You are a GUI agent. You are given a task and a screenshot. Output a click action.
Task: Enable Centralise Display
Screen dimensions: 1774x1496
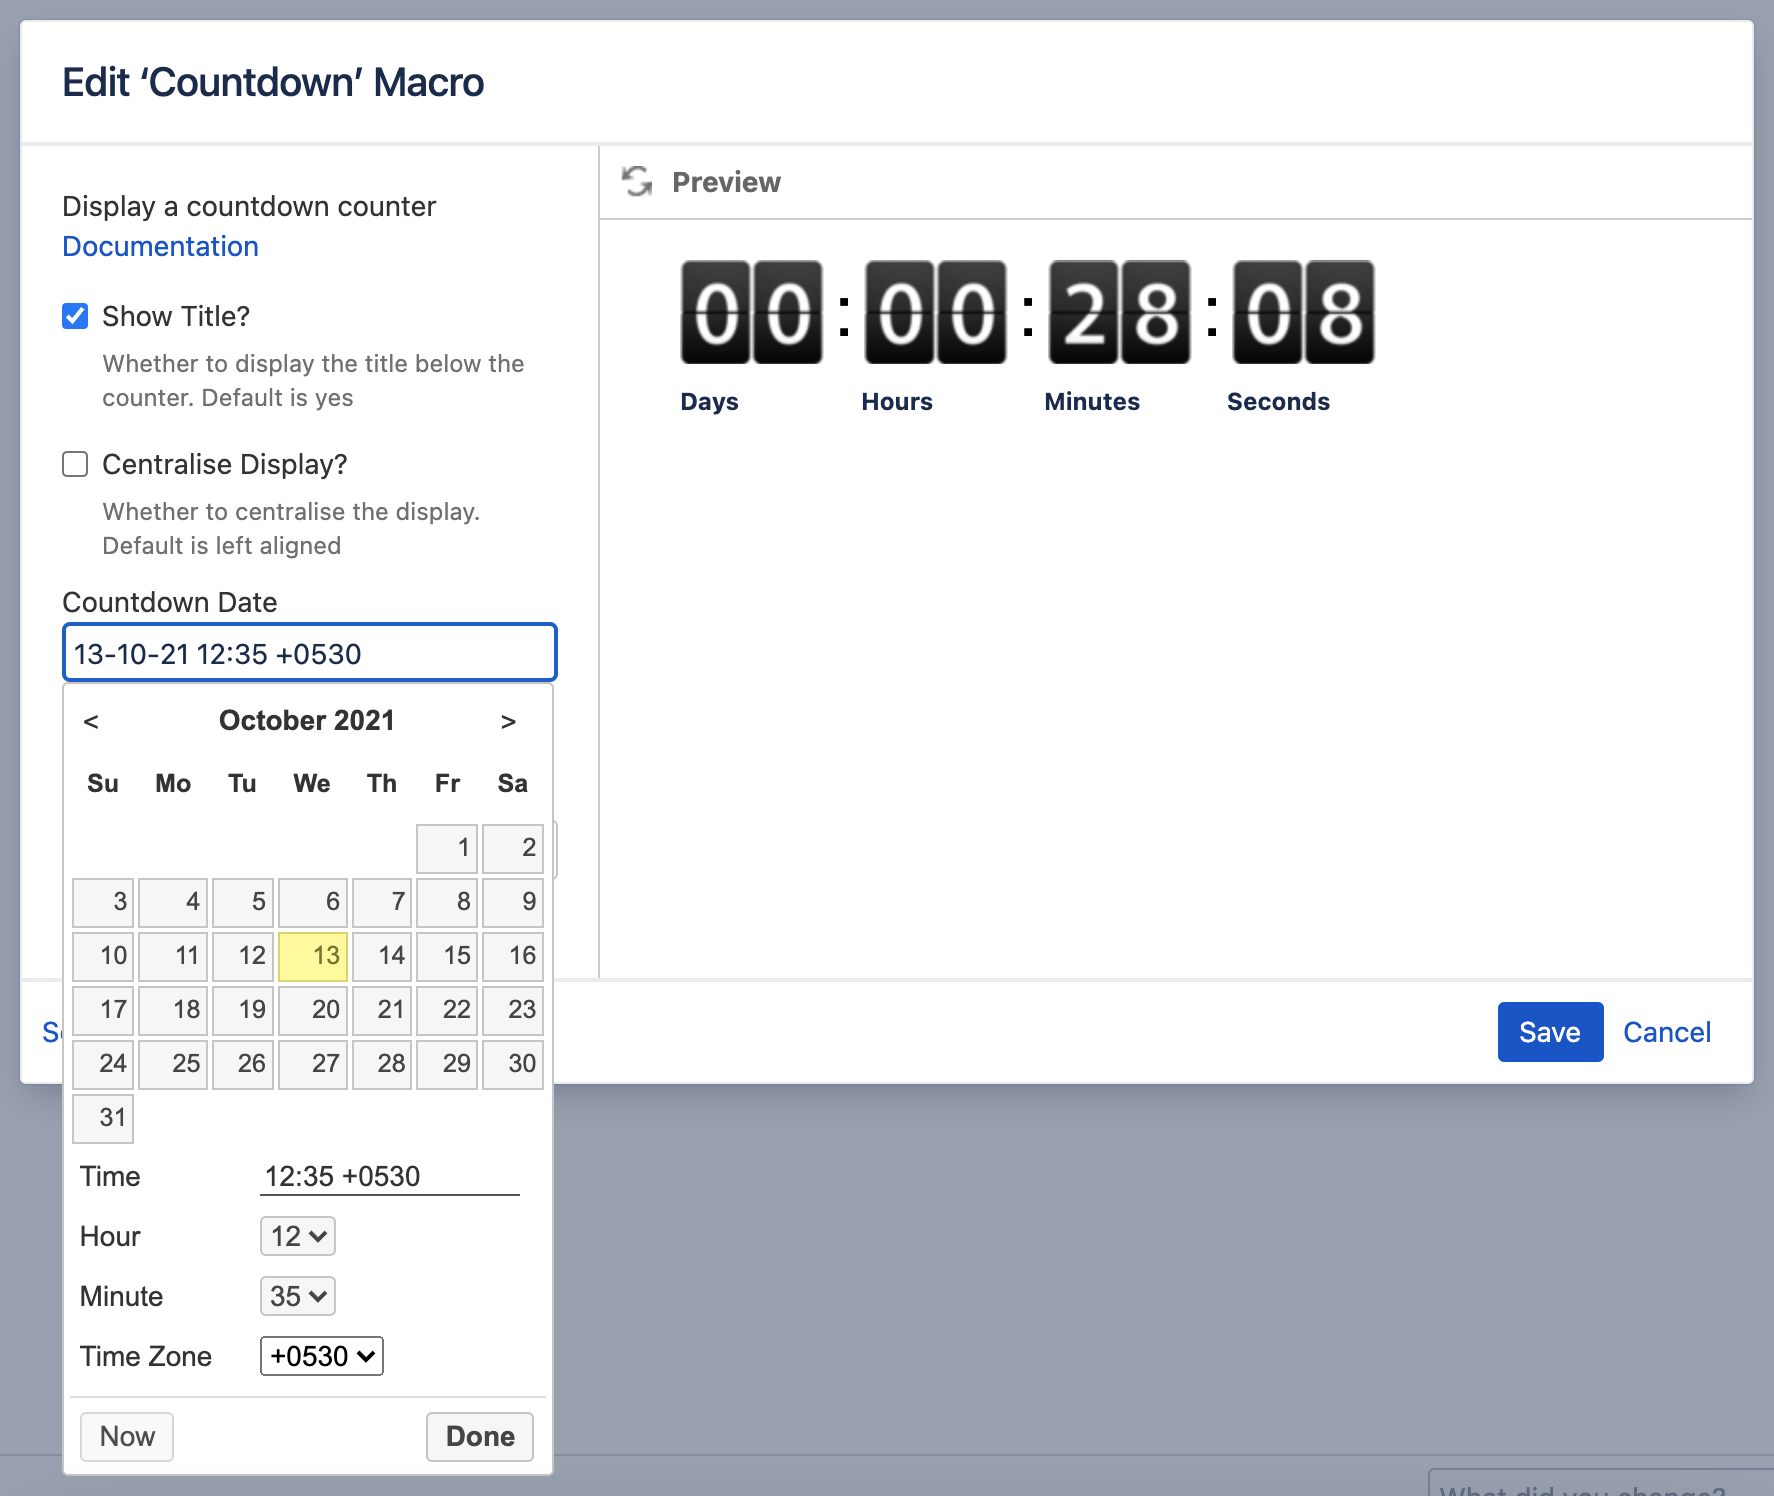click(74, 464)
